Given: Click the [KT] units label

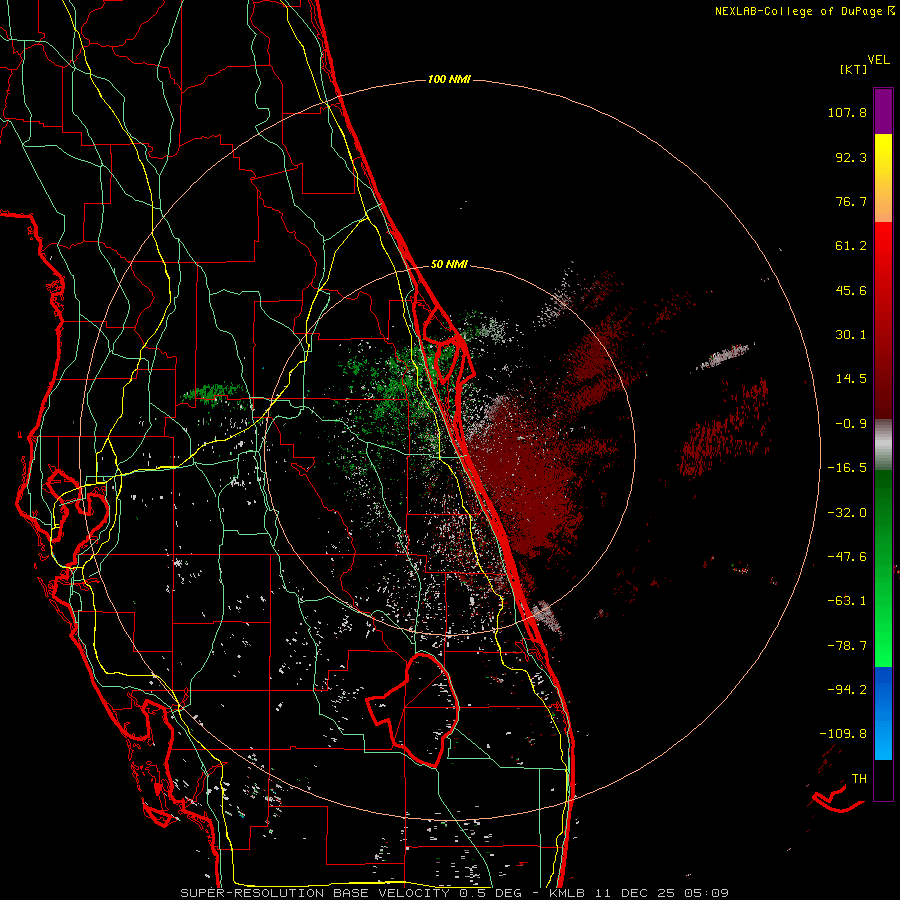Looking at the screenshot, I should pos(853,69).
